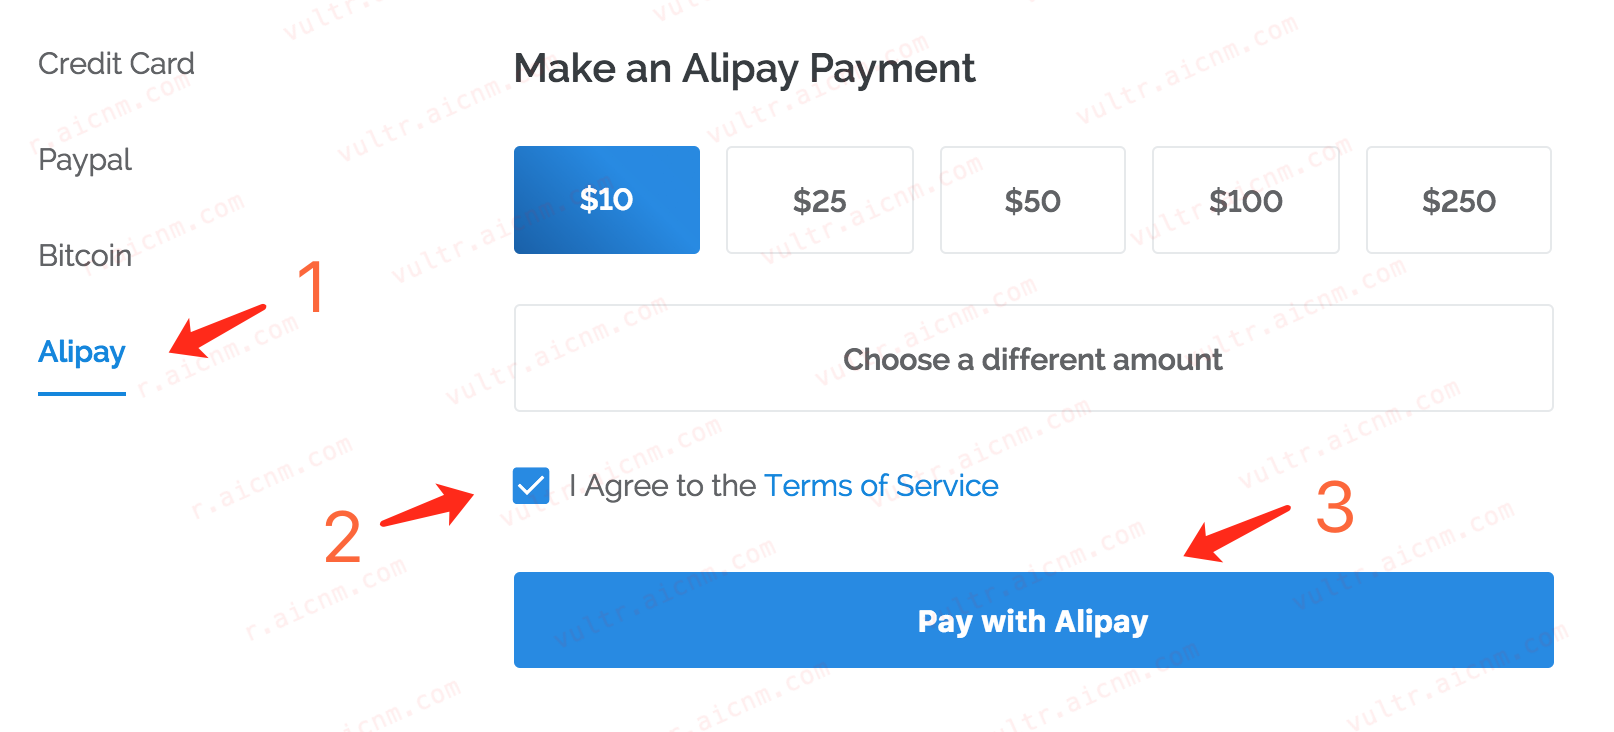Open the Terms of Service link
This screenshot has width=1614, height=732.
tap(881, 486)
